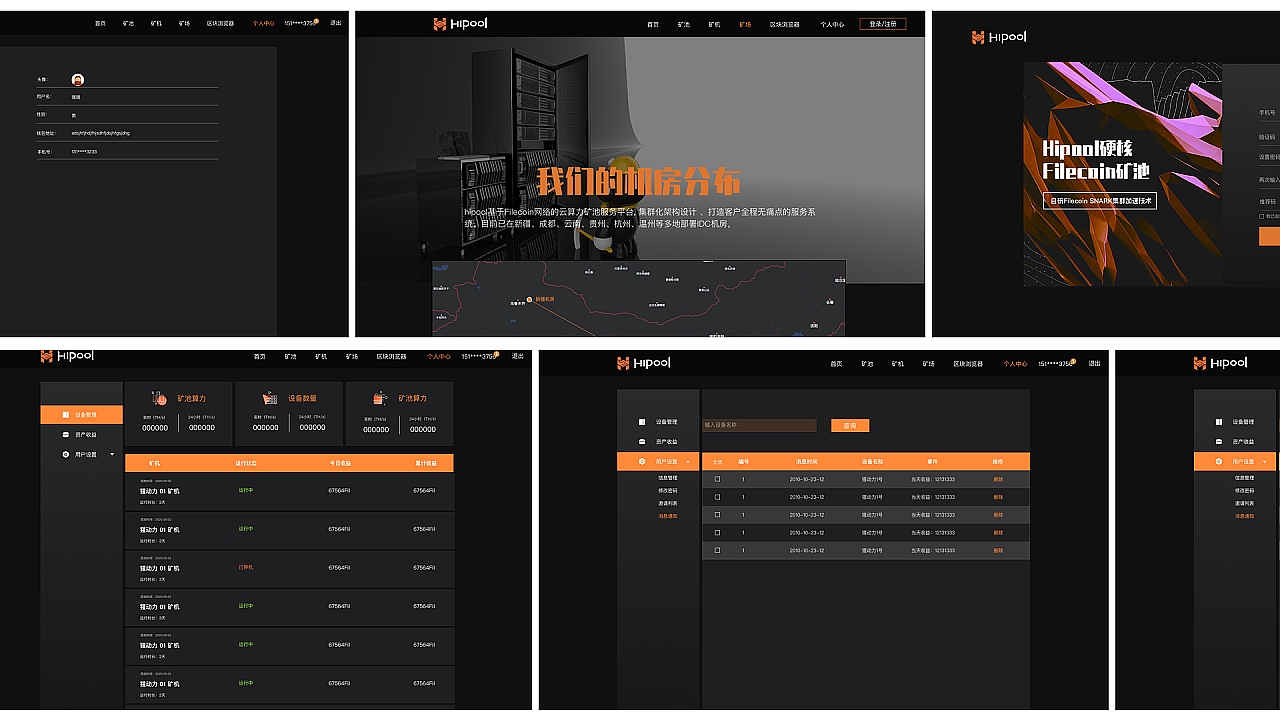Click the 今日收益 column header
Viewport: 1280px width, 720px height.
(x=340, y=463)
